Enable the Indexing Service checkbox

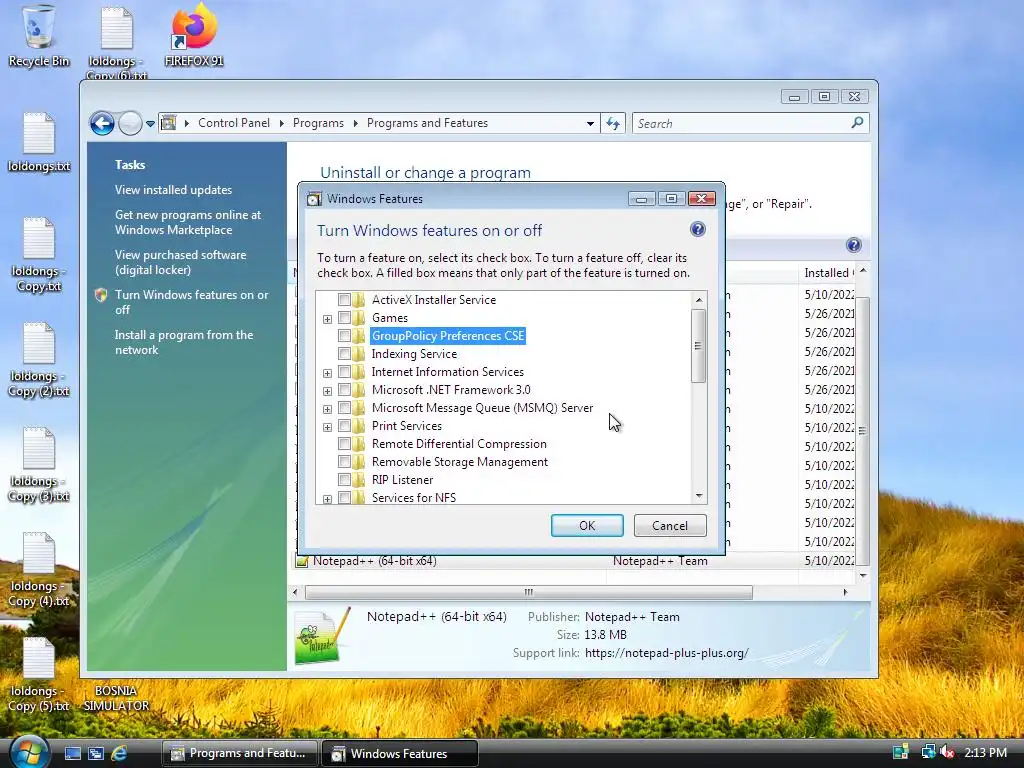coord(344,353)
